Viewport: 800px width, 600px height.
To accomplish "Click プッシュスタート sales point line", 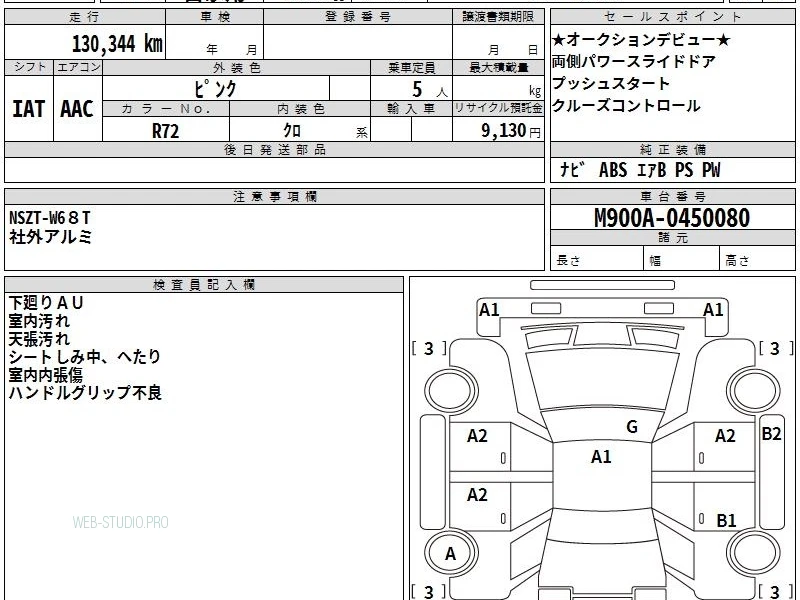I will 610,83.
